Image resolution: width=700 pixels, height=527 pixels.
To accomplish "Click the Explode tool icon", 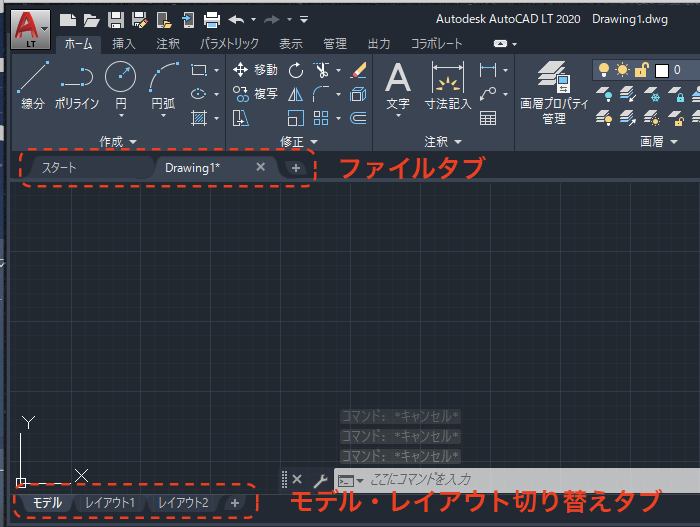I will tap(358, 94).
